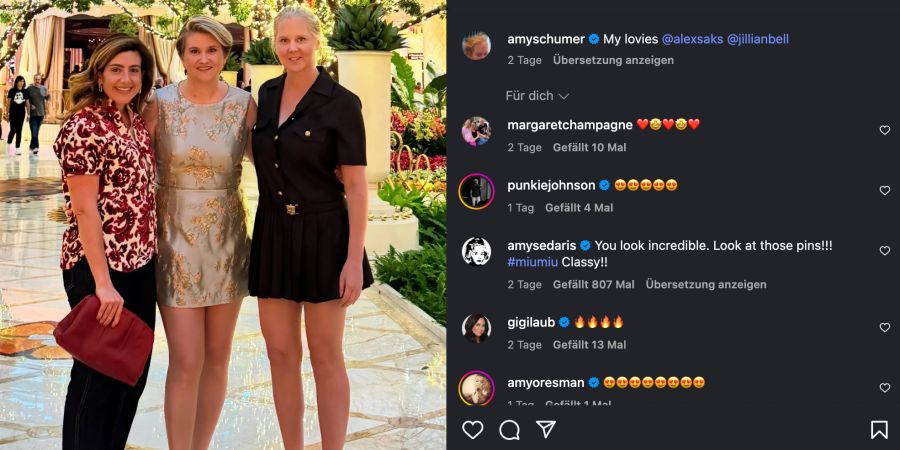Show translation of amysedaris's comment
The image size is (900, 450).
[705, 285]
